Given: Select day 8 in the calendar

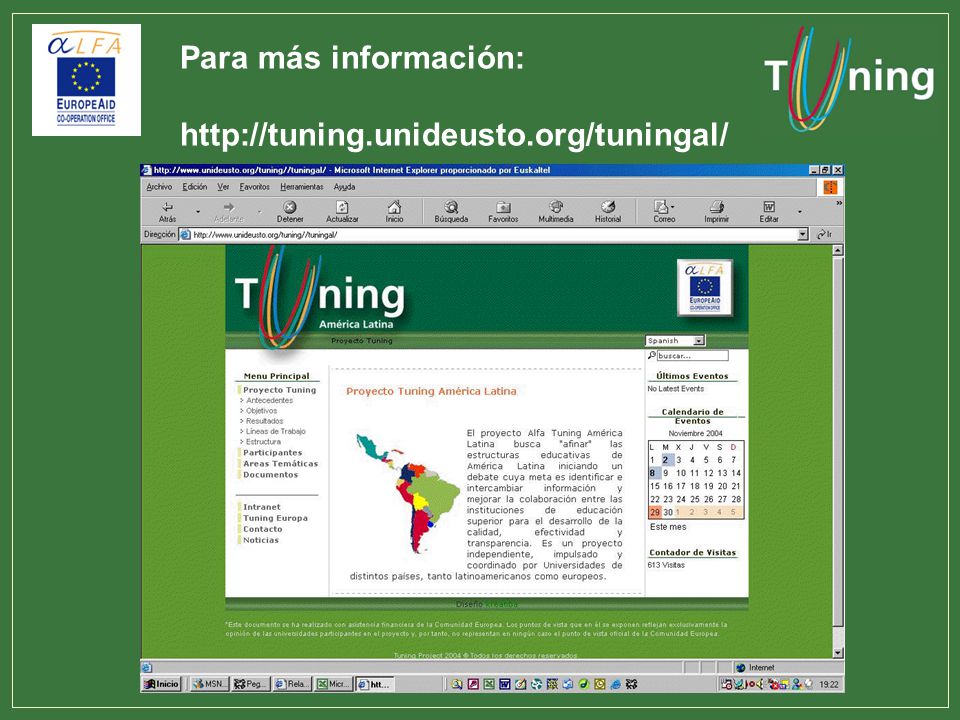Looking at the screenshot, I should [653, 473].
